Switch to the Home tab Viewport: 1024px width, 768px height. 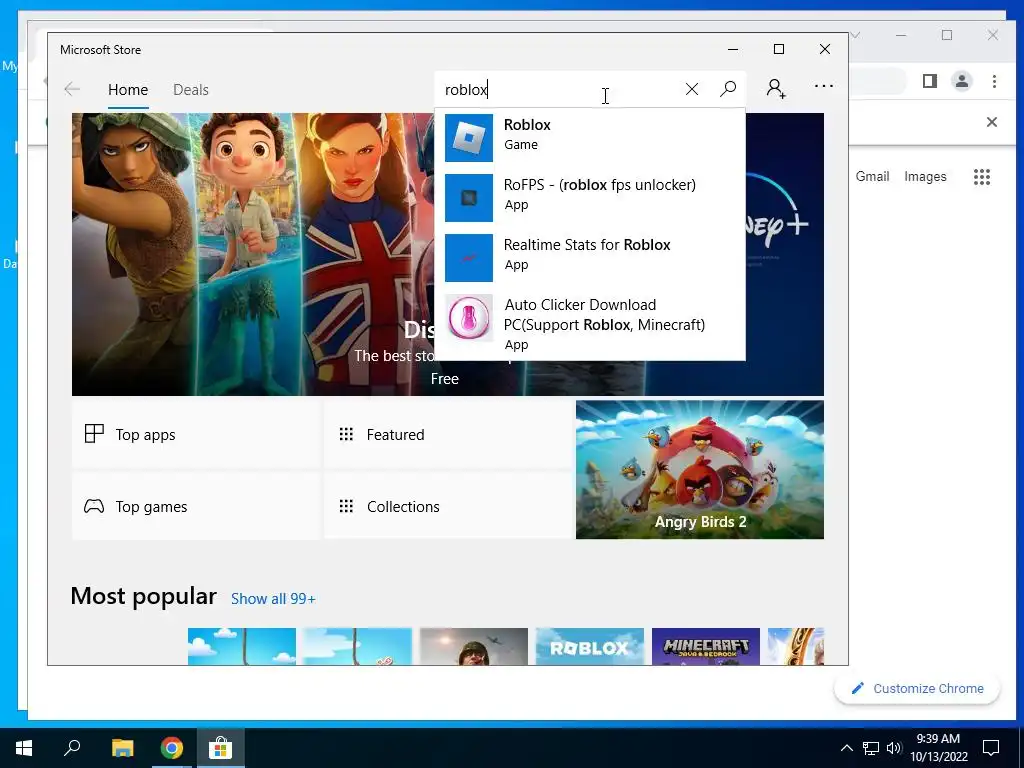point(128,89)
